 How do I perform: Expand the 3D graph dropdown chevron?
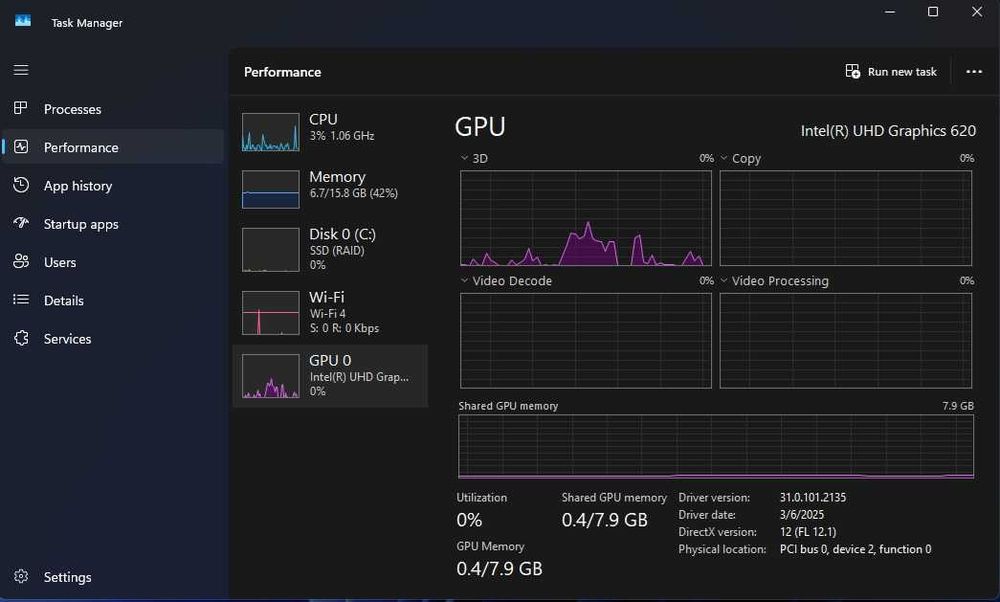click(x=465, y=158)
